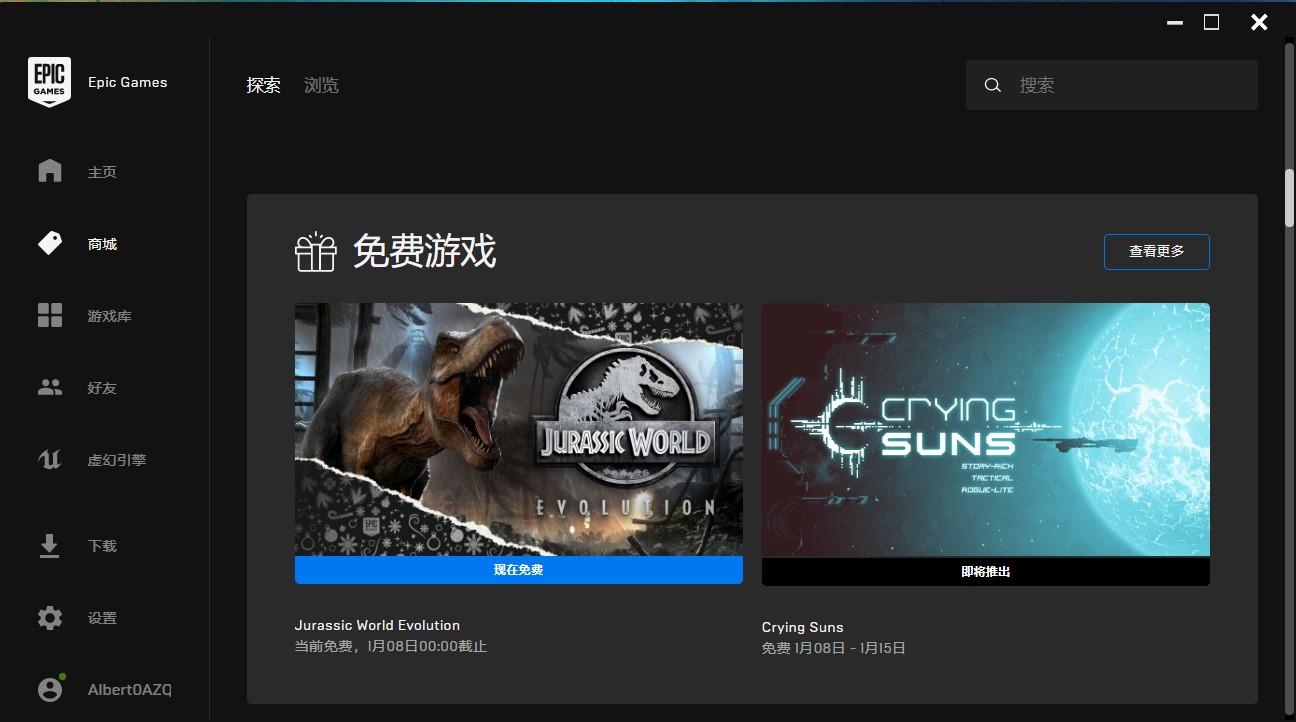Open the Crying Suns title link
This screenshot has width=1296, height=722.
pyautogui.click(x=802, y=627)
